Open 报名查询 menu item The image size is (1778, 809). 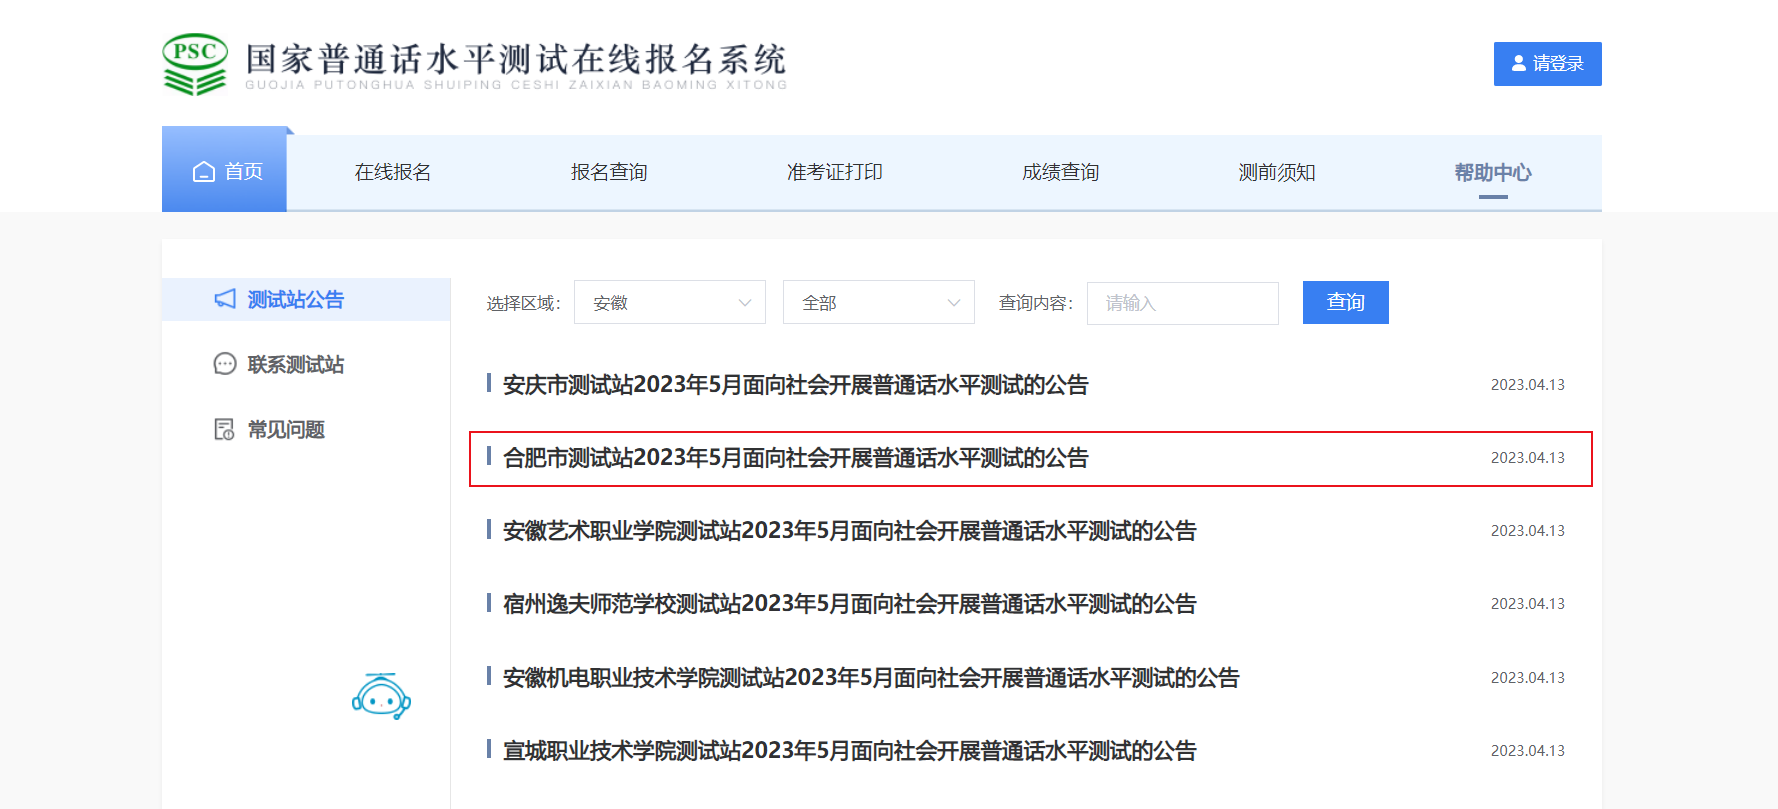pos(609,172)
